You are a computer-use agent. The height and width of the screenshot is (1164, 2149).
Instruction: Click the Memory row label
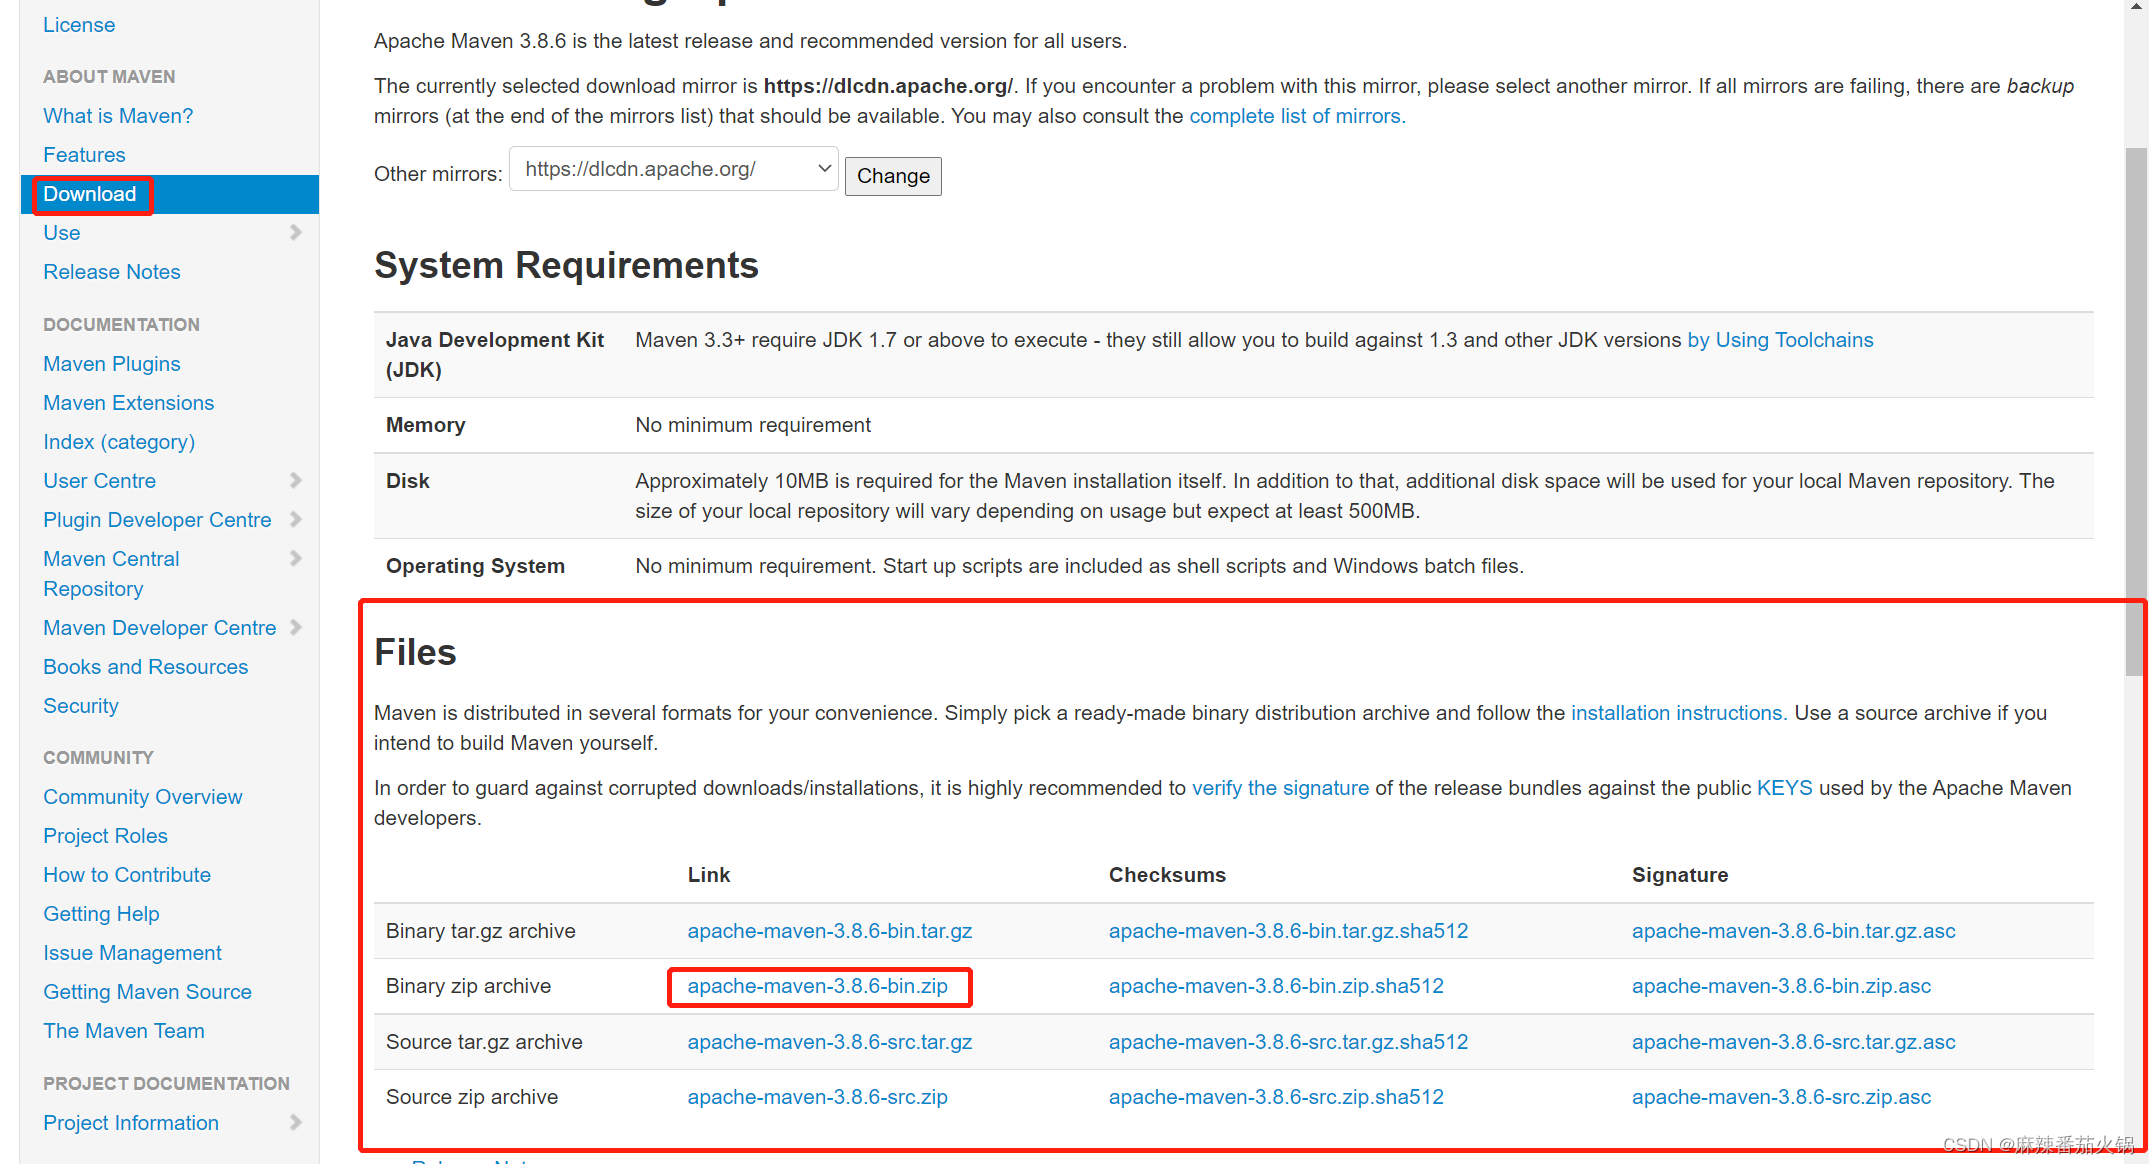425,425
